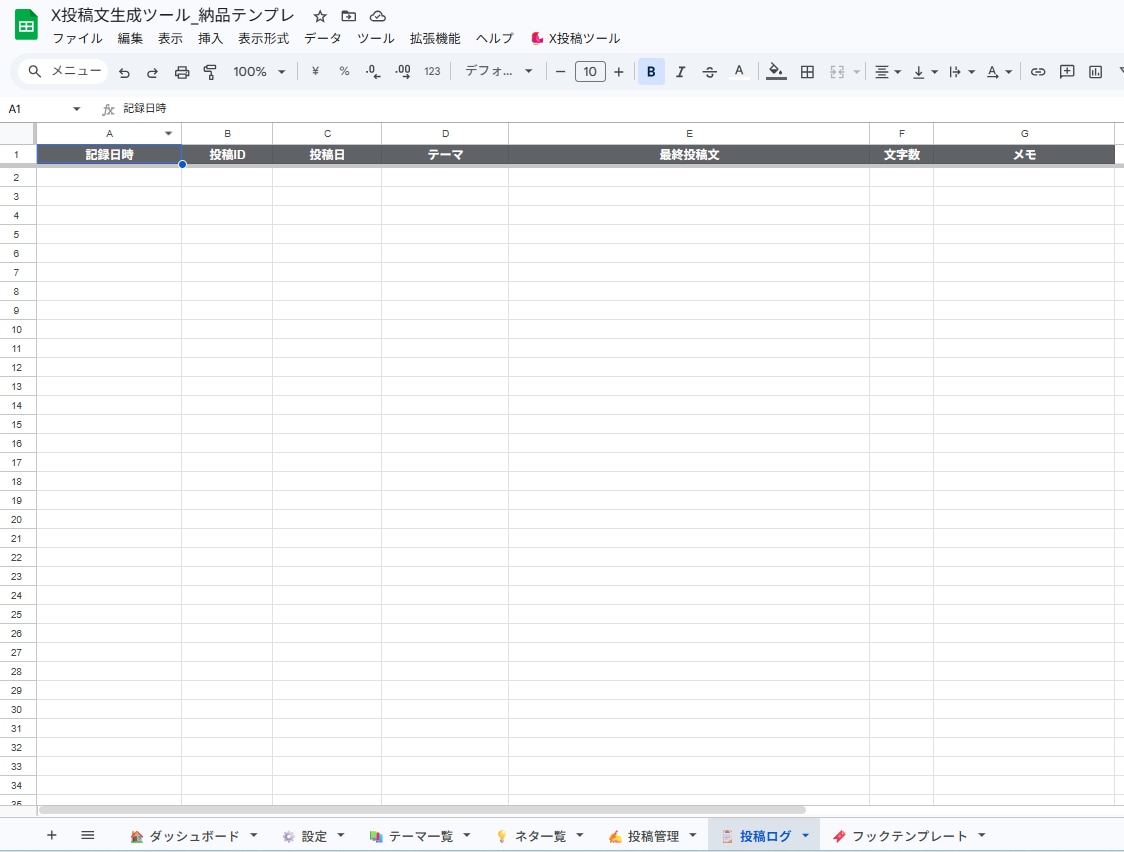Star this document
Screen dimensions: 1124x852
click(320, 16)
